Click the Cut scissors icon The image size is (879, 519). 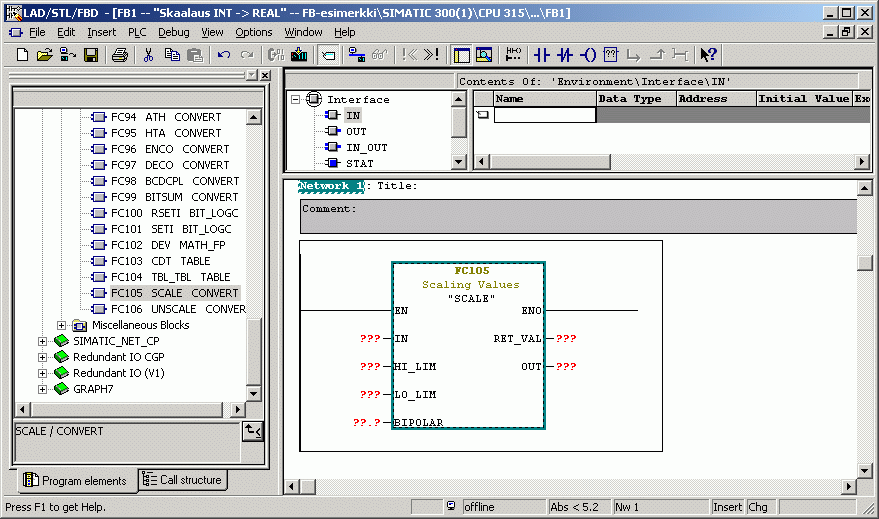(x=149, y=55)
